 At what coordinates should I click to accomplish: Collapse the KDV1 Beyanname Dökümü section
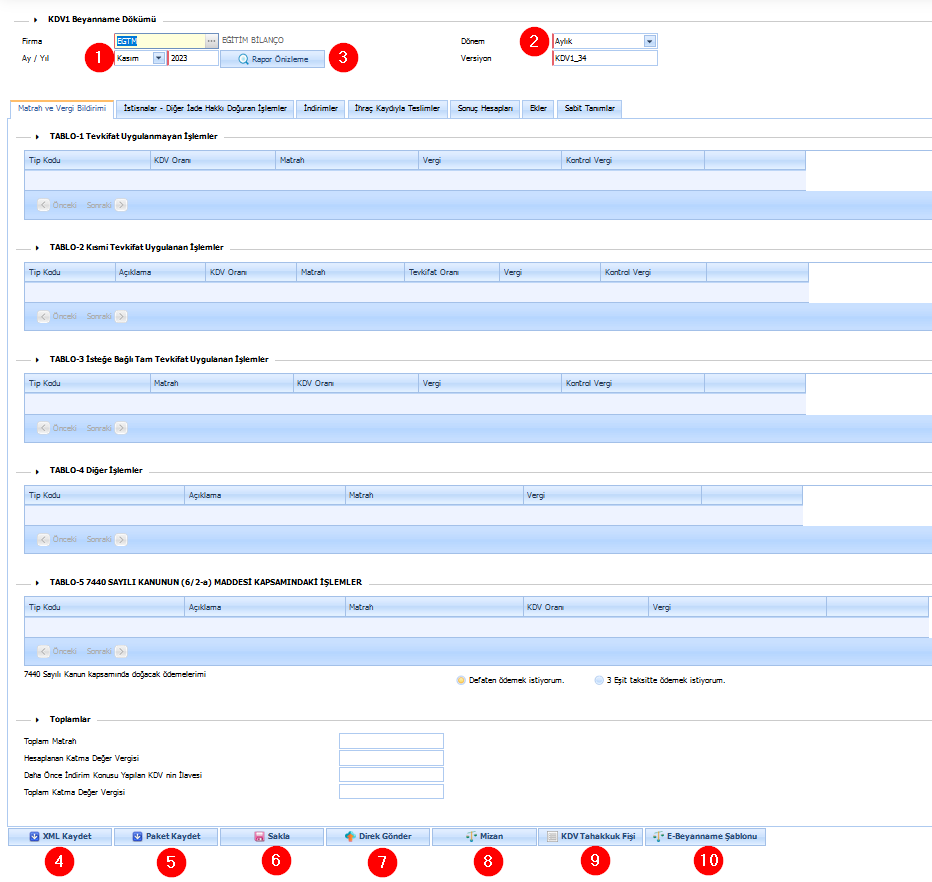tap(36, 20)
